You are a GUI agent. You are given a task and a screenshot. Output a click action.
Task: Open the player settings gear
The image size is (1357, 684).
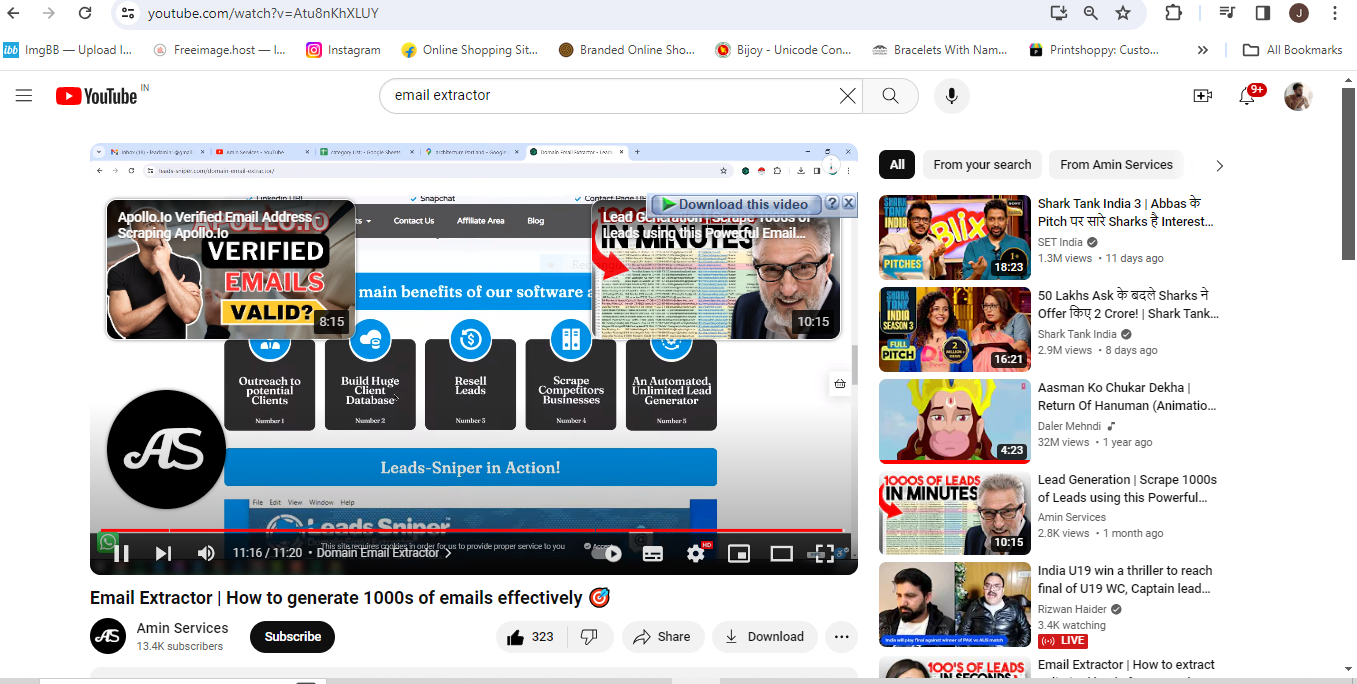696,553
